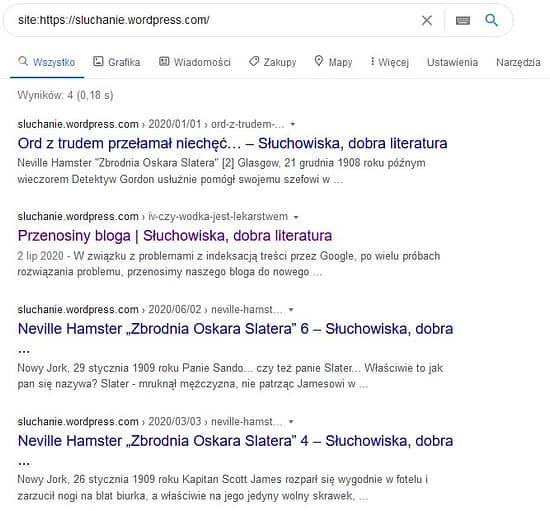This screenshot has width=550, height=511.
Task: Expand dropdown arrow beside 2020/03/03 URL
Action: tap(291, 422)
